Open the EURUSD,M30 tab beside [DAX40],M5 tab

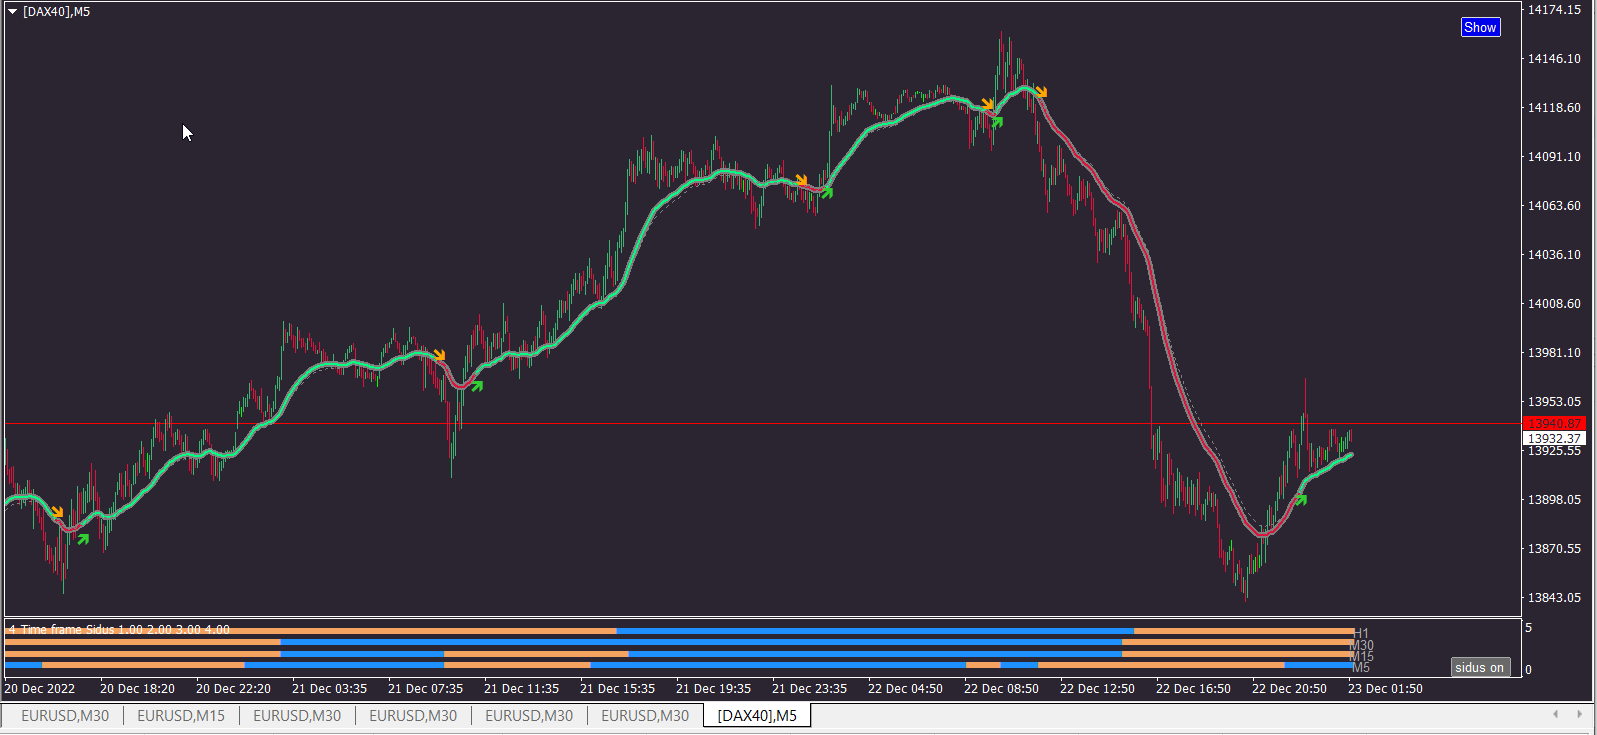[x=645, y=716]
